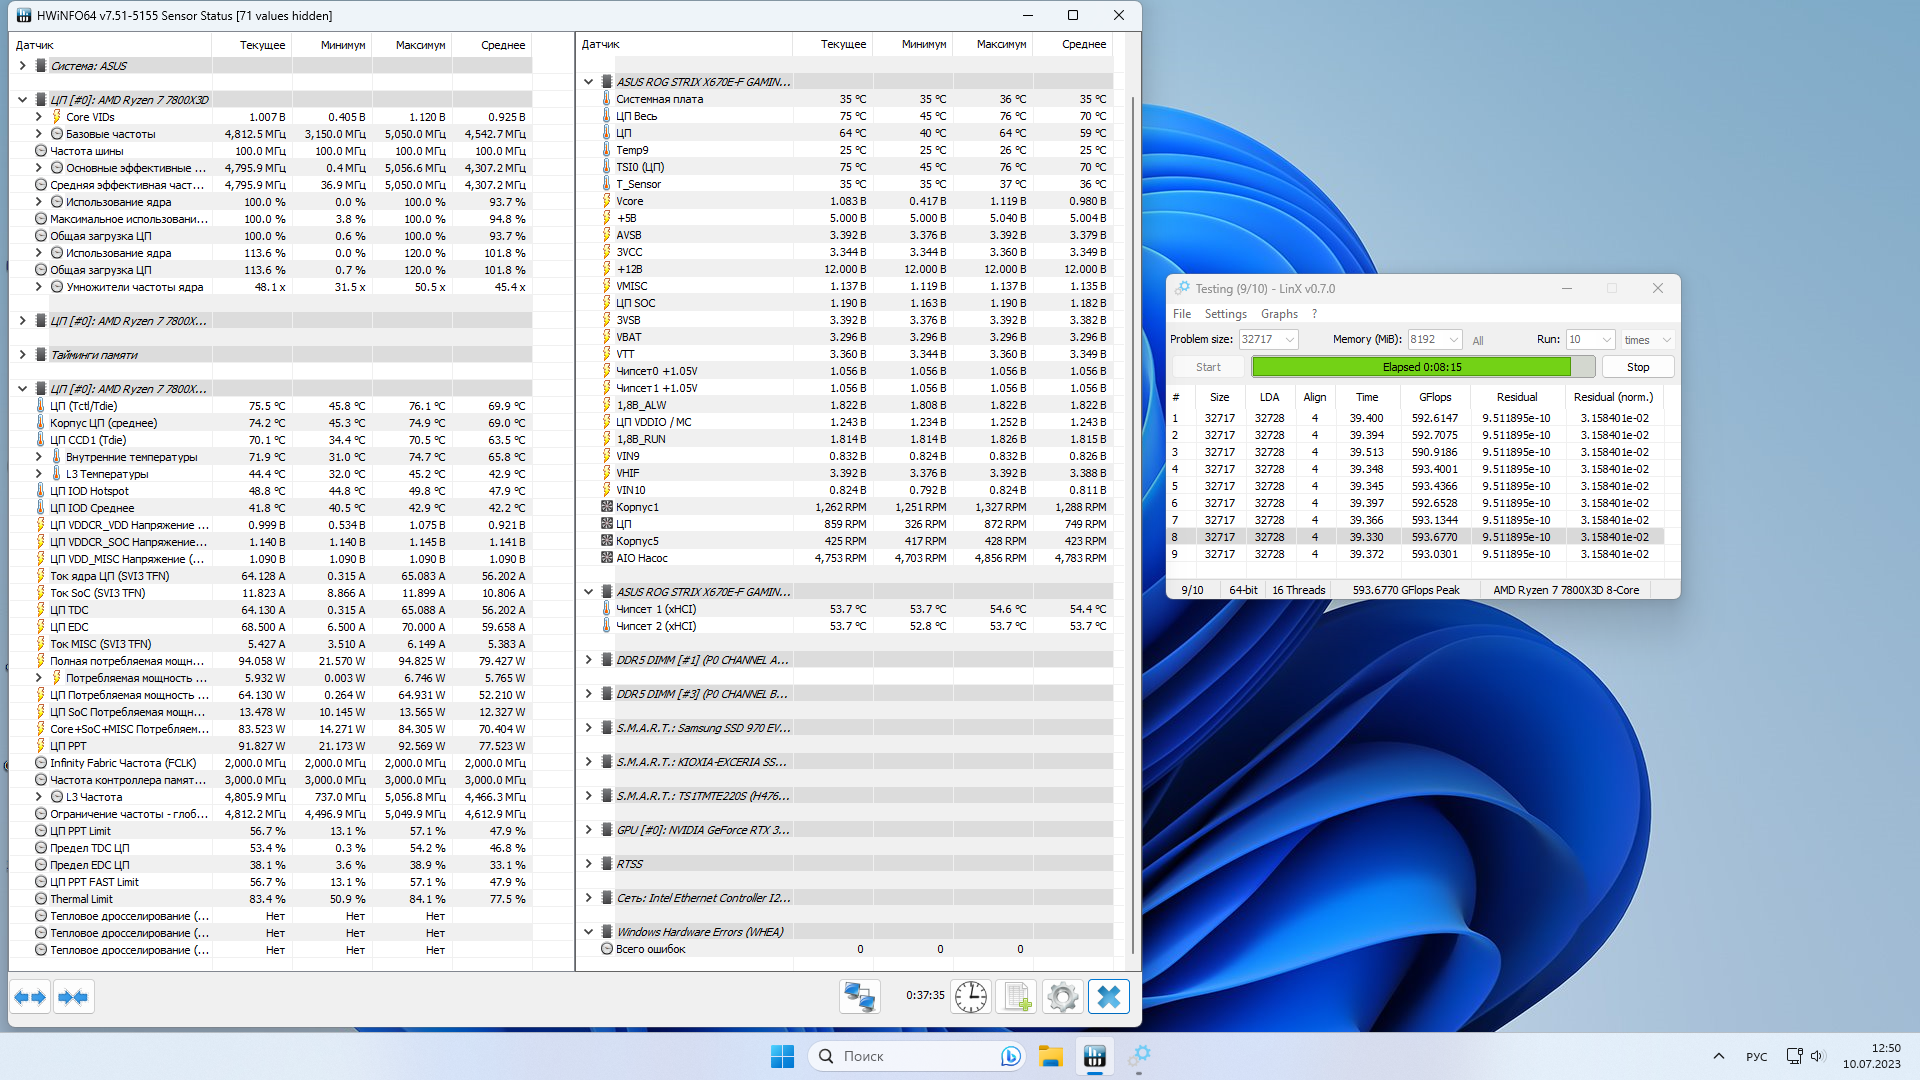The width and height of the screenshot is (1920, 1080).
Task: Open the Settings menu in LinX
Action: click(x=1225, y=314)
